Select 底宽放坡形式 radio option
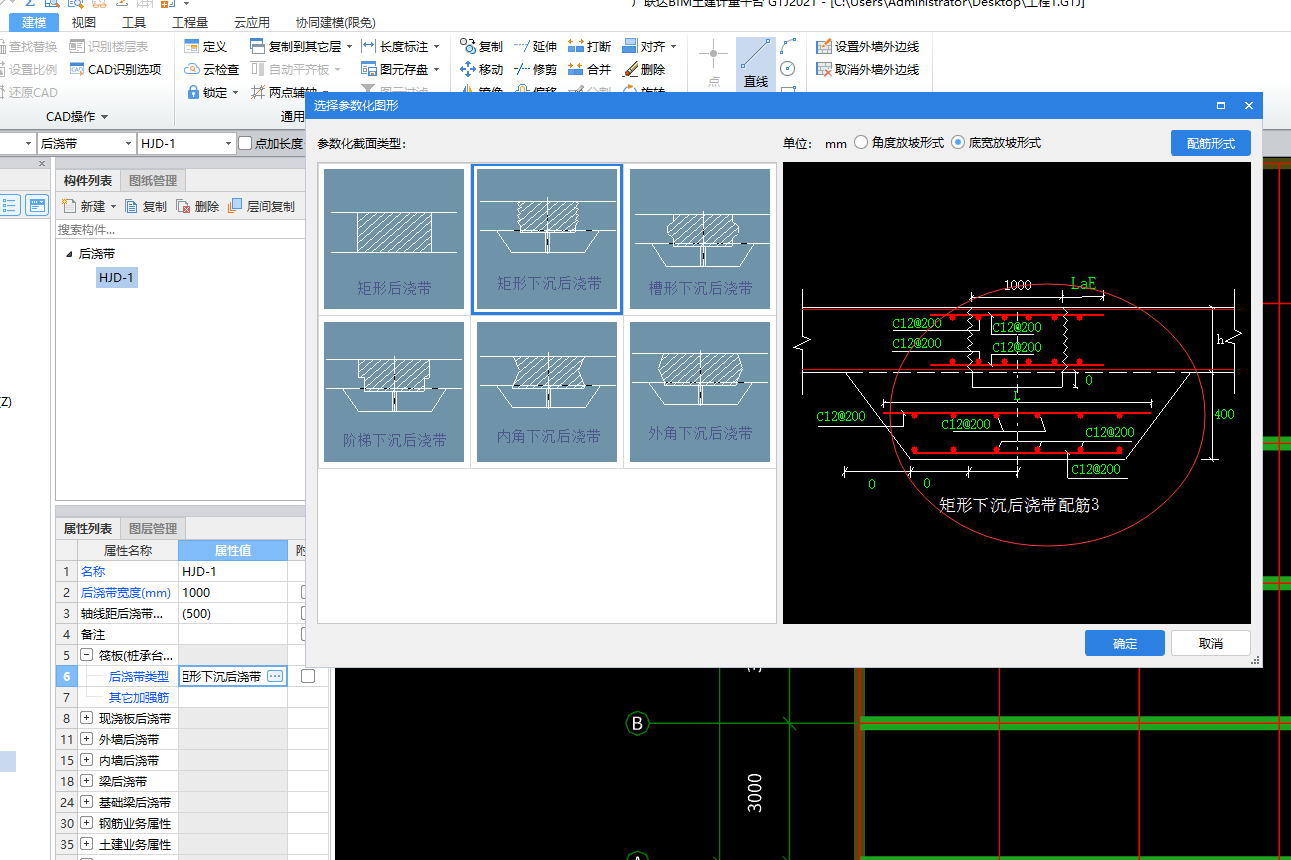This screenshot has height=860, width=1291. pyautogui.click(x=957, y=143)
